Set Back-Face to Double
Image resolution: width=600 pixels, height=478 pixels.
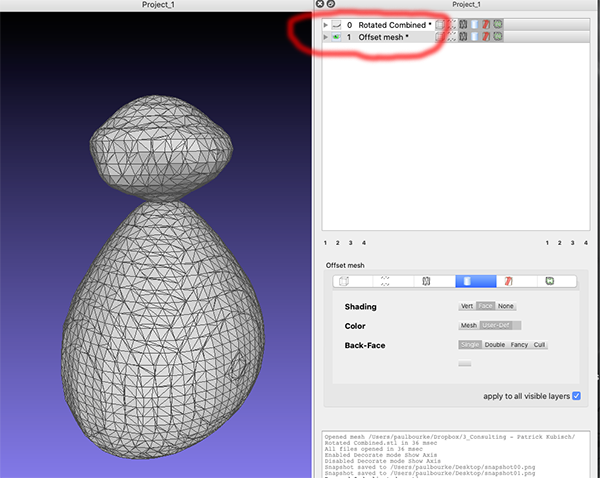pos(495,344)
